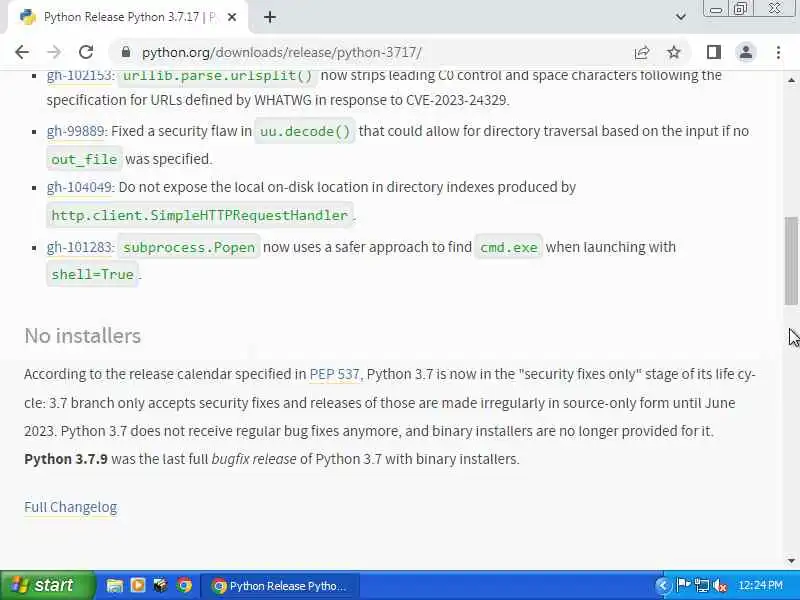
Task: Click the muted volume tray icon
Action: pos(720,586)
